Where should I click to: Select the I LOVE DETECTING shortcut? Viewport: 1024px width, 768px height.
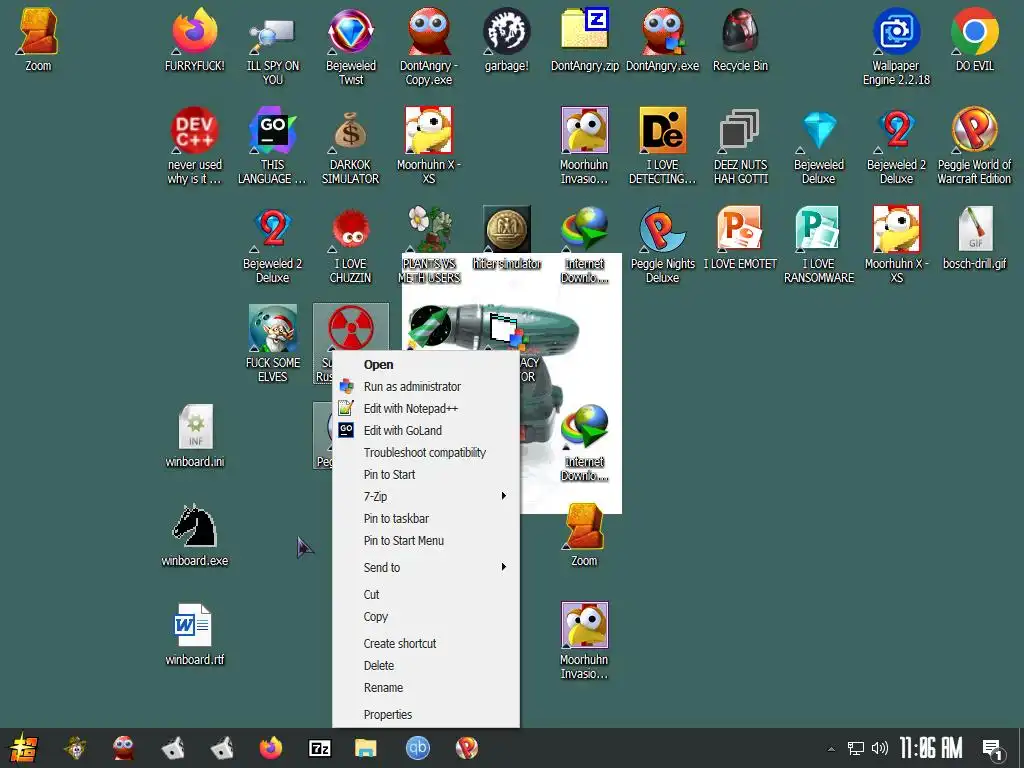coord(662,146)
